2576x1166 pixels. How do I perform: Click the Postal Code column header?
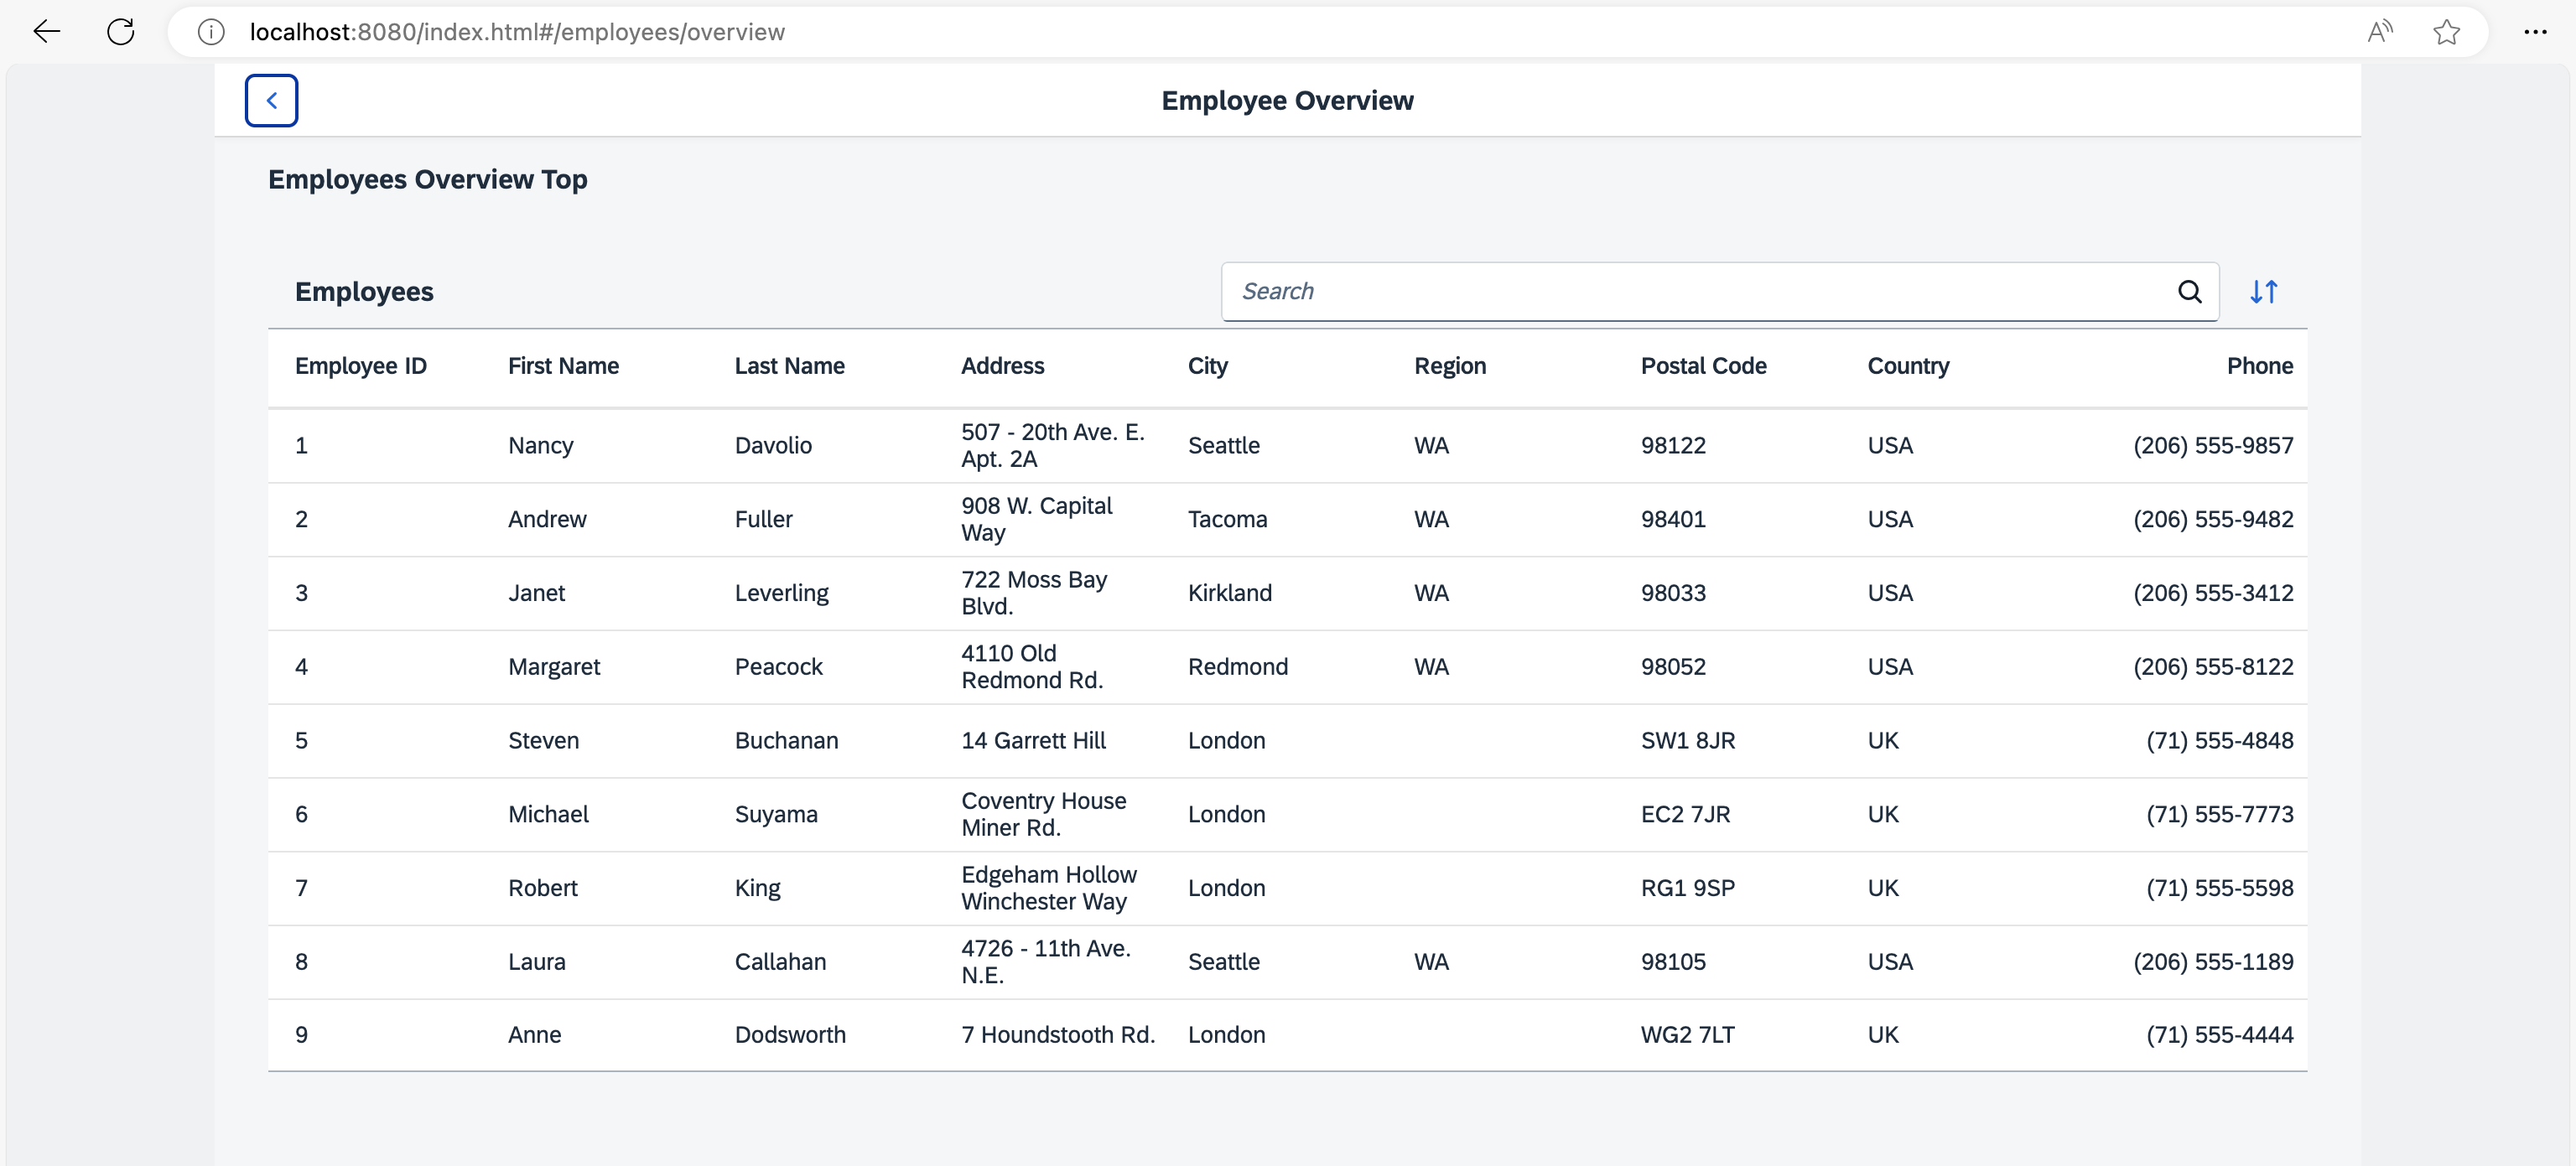click(x=1703, y=366)
